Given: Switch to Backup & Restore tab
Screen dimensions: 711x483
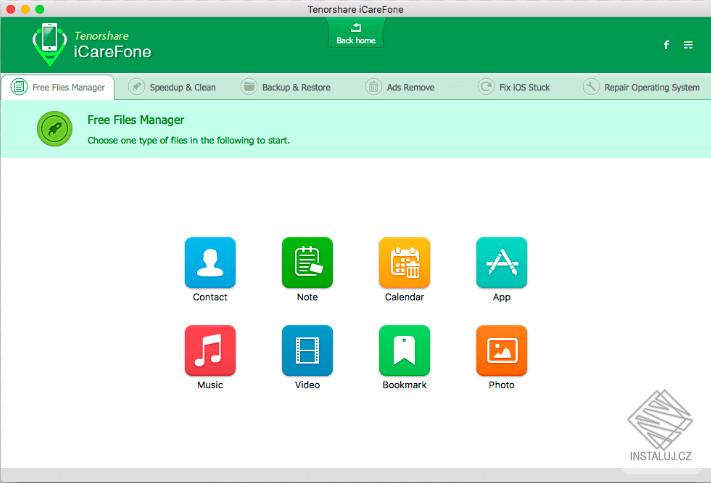Looking at the screenshot, I should pos(286,87).
